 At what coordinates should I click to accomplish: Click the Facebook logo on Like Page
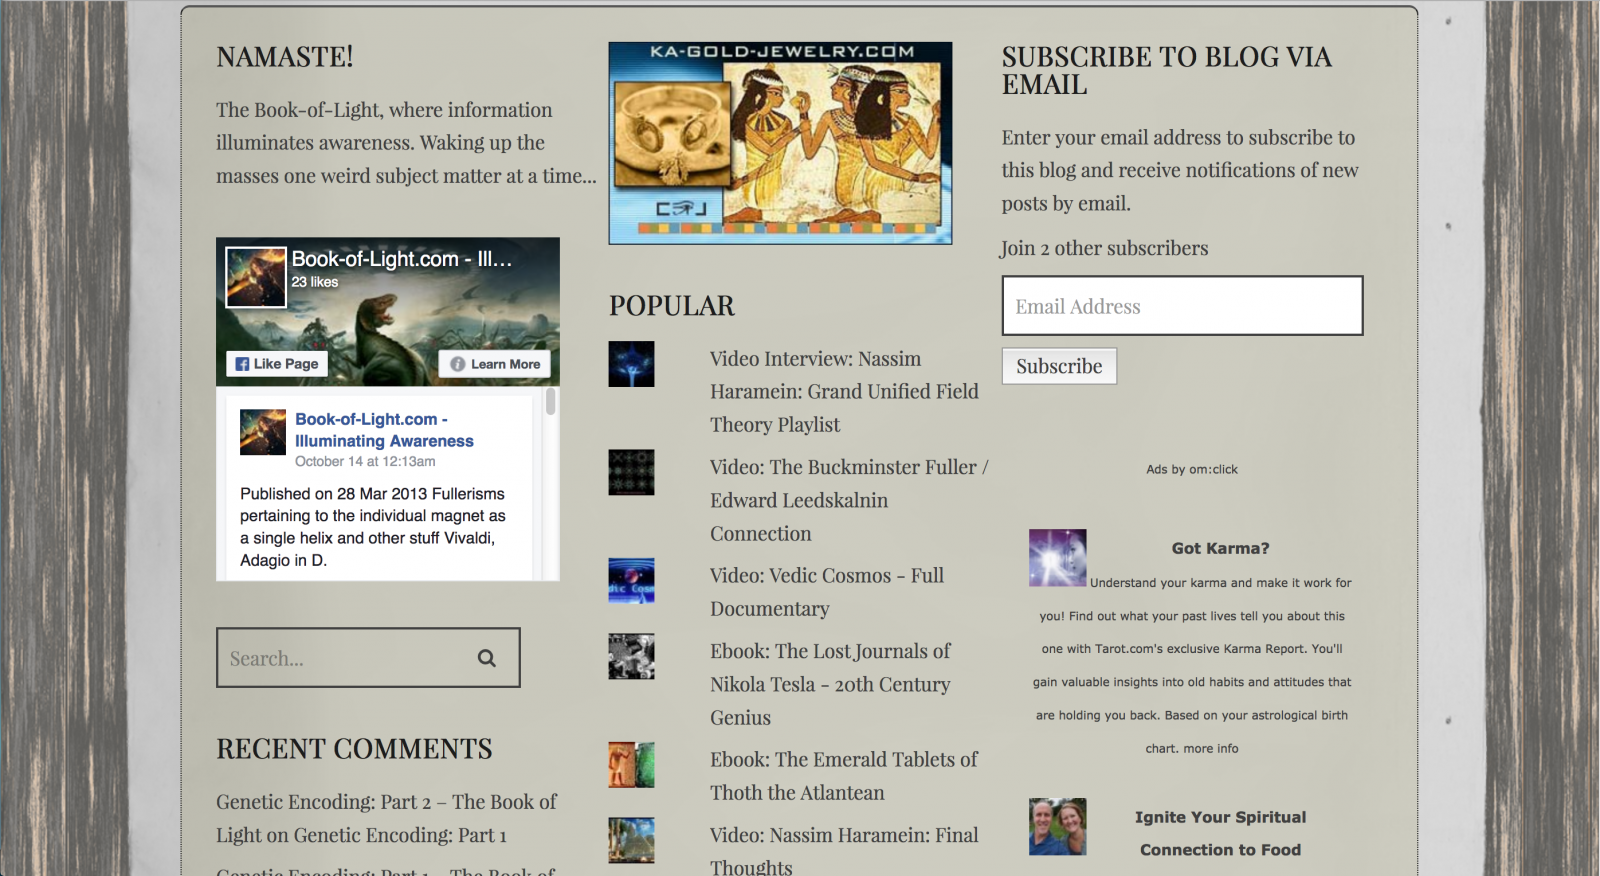click(242, 364)
